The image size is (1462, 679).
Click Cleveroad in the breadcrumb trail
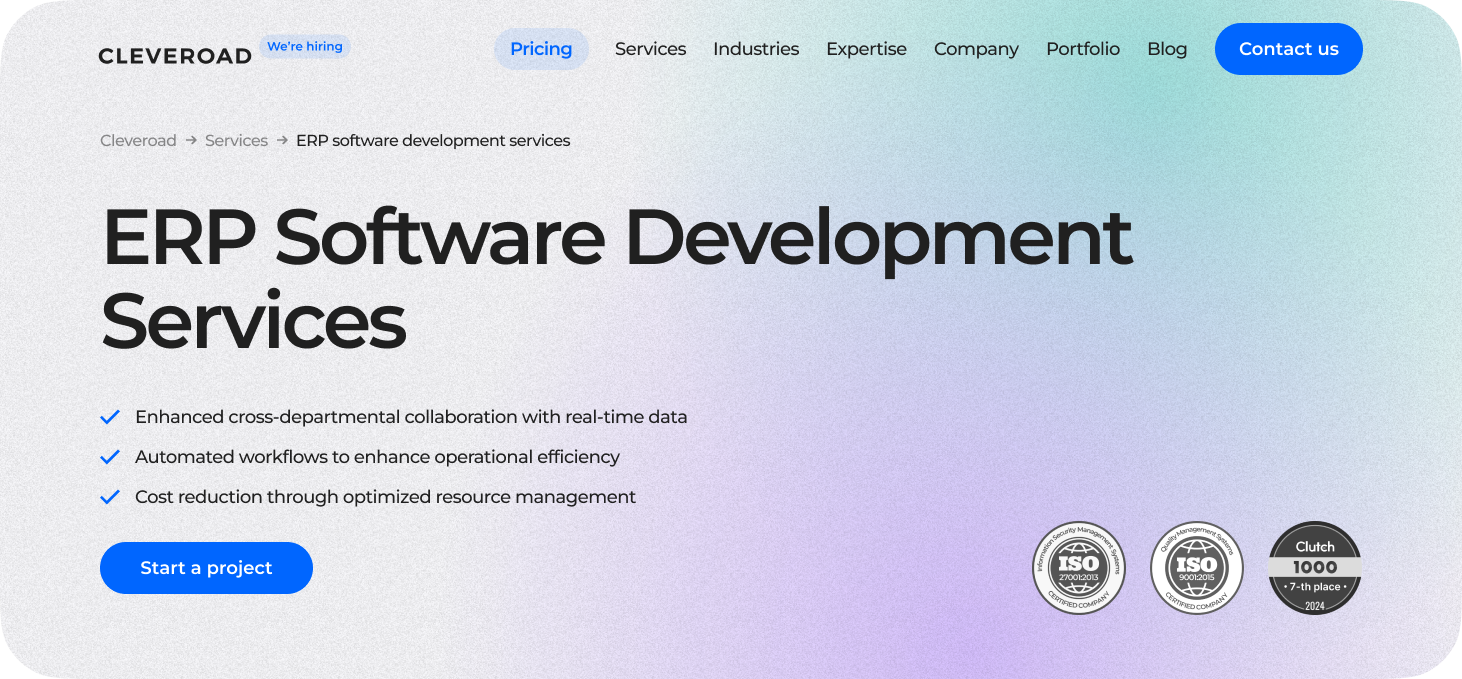138,140
